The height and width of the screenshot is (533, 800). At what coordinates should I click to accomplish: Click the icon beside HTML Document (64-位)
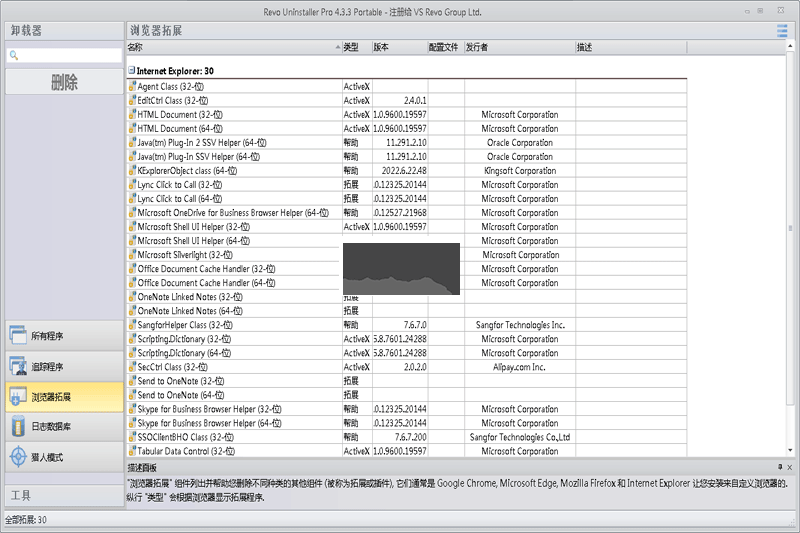132,129
